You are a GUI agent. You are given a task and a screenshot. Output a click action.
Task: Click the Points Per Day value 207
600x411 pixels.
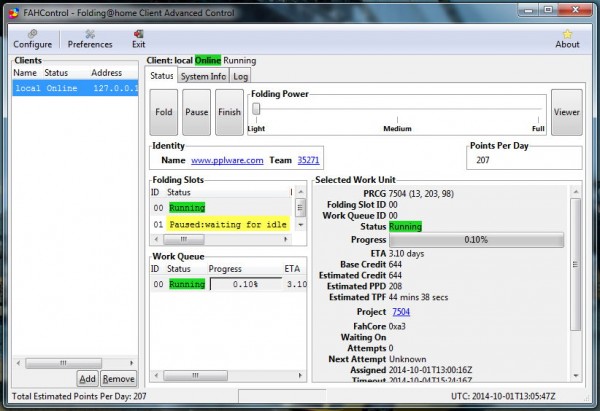click(483, 160)
